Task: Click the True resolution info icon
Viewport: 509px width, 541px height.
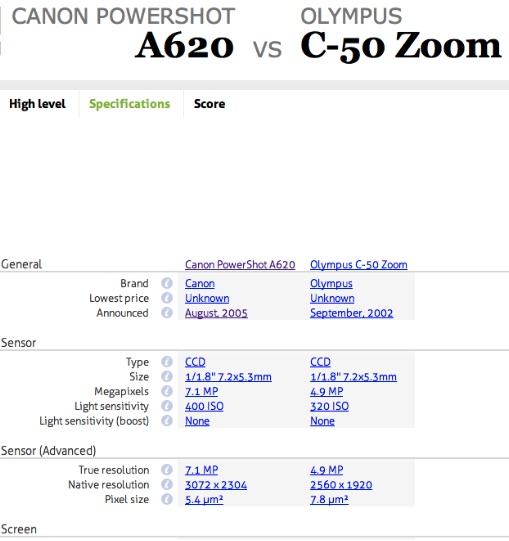Action: 167,470
